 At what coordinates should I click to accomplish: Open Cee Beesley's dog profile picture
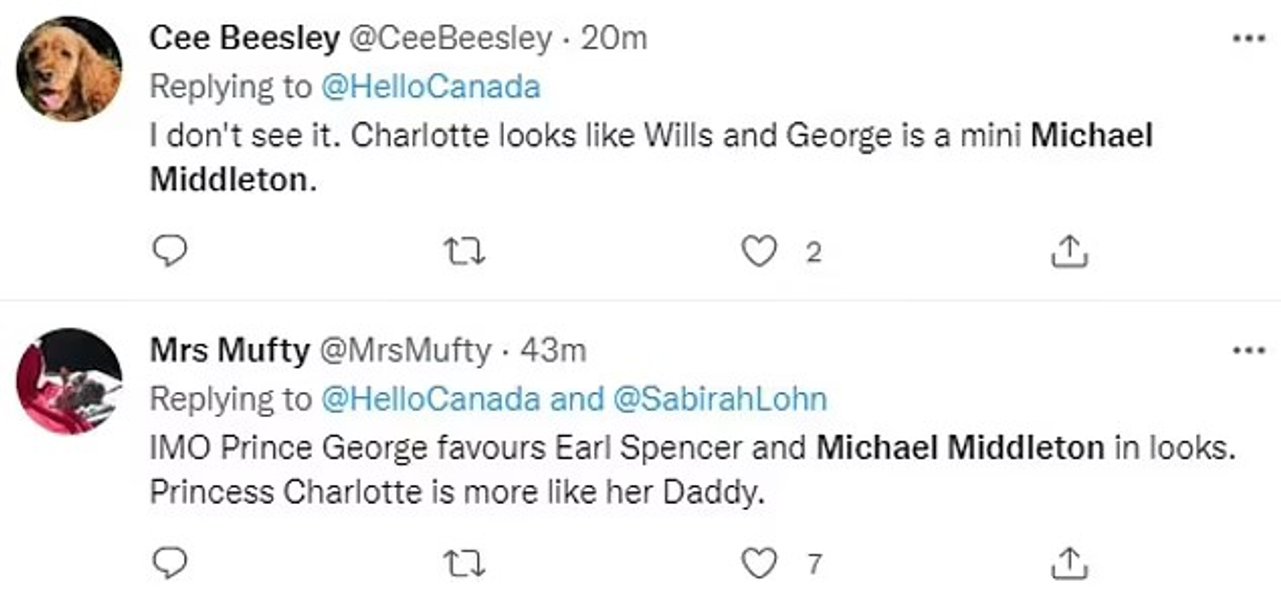[x=70, y=70]
